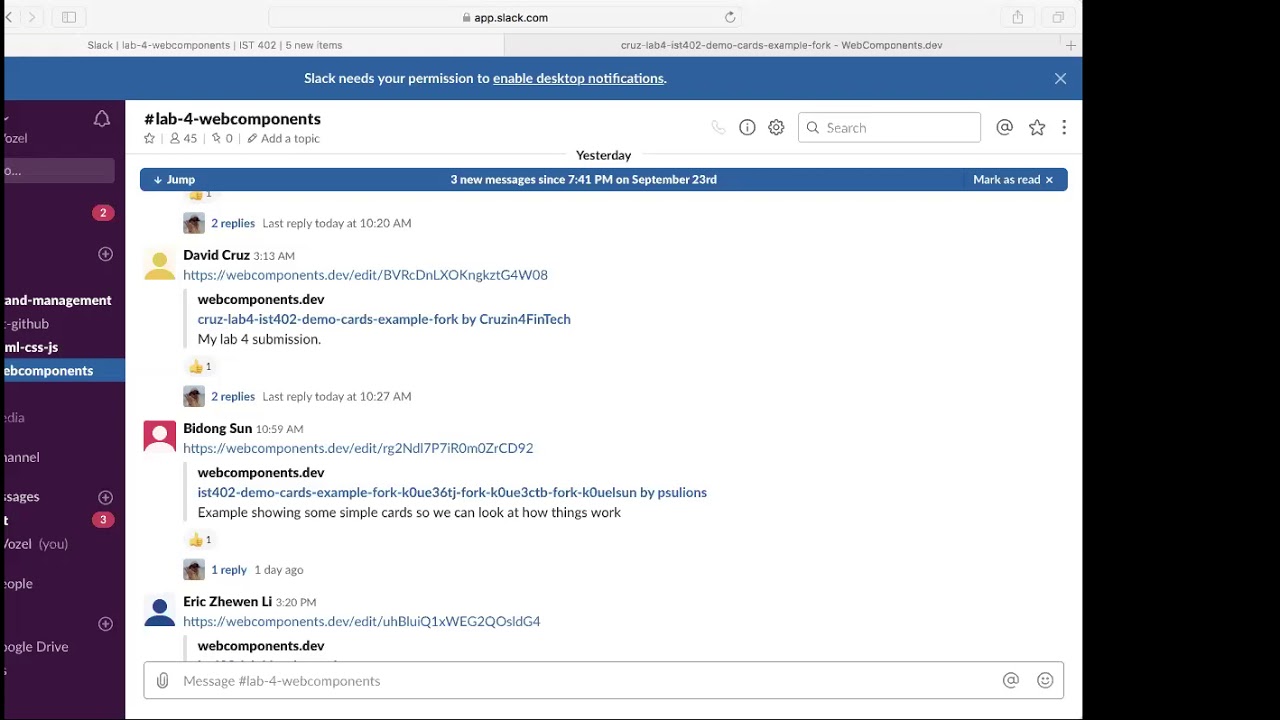The width and height of the screenshot is (1280, 720).
Task: Click David Cruz's yellow avatar
Action: tap(159, 264)
